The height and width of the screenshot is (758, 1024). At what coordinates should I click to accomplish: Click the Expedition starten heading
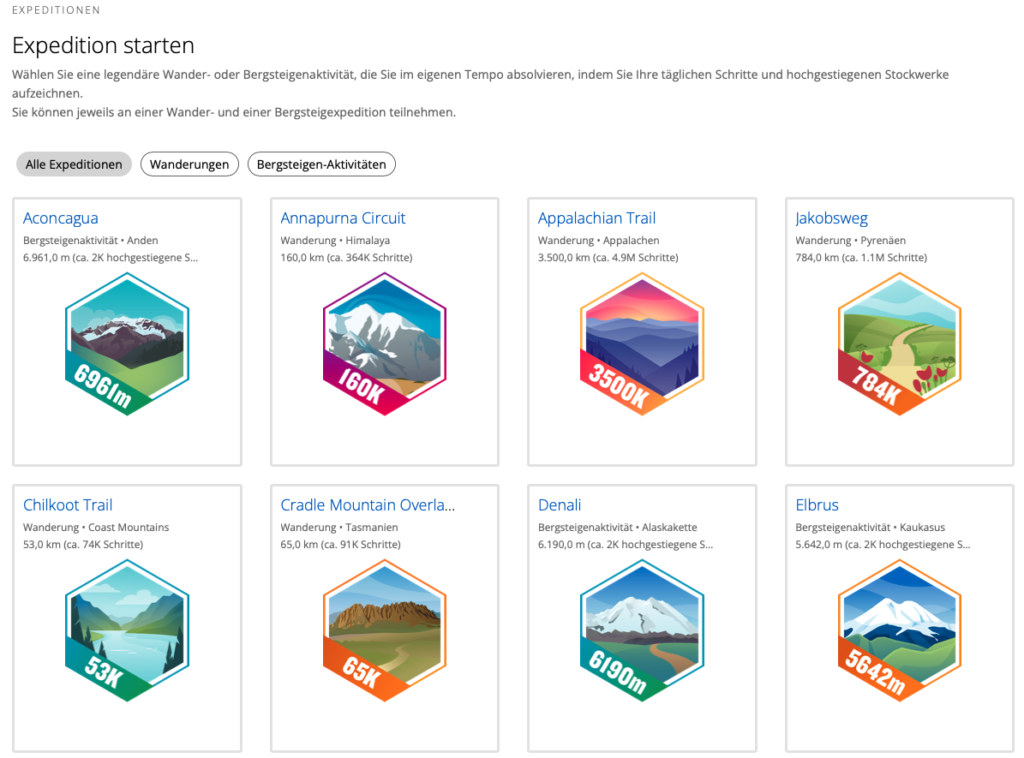coord(103,45)
